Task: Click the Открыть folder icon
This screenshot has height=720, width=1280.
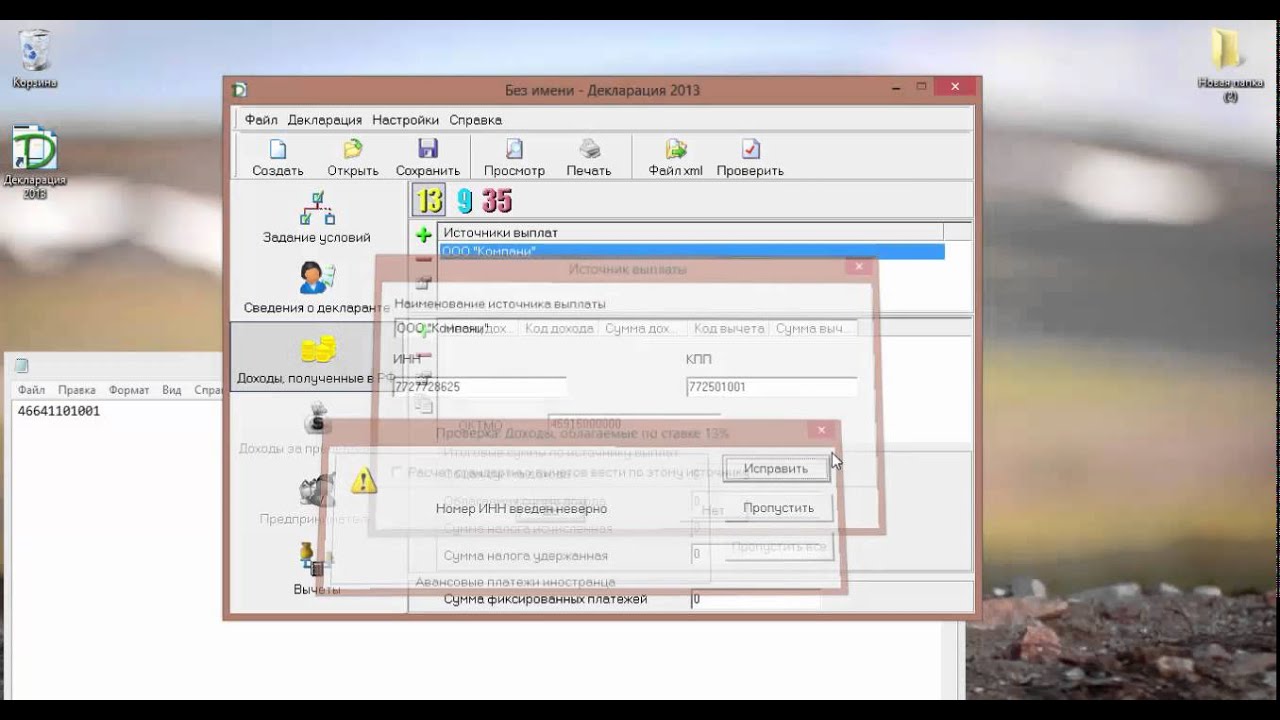Action: coord(353,149)
